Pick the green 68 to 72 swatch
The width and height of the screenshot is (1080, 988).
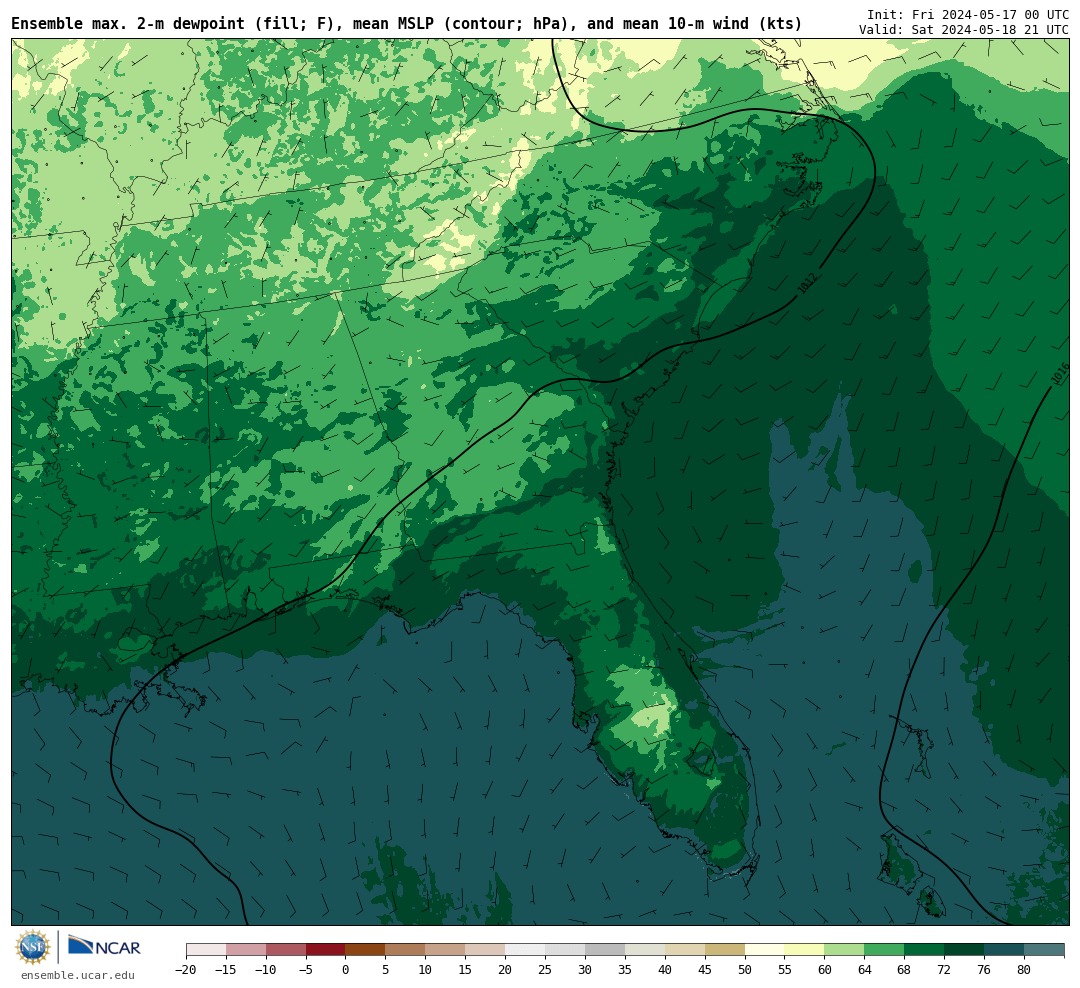point(924,950)
